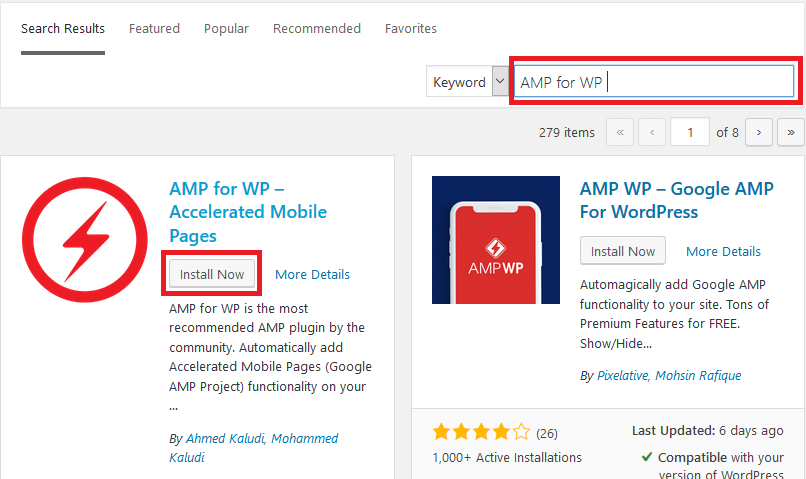Click the current page number field
The image size is (806, 479).
[690, 133]
